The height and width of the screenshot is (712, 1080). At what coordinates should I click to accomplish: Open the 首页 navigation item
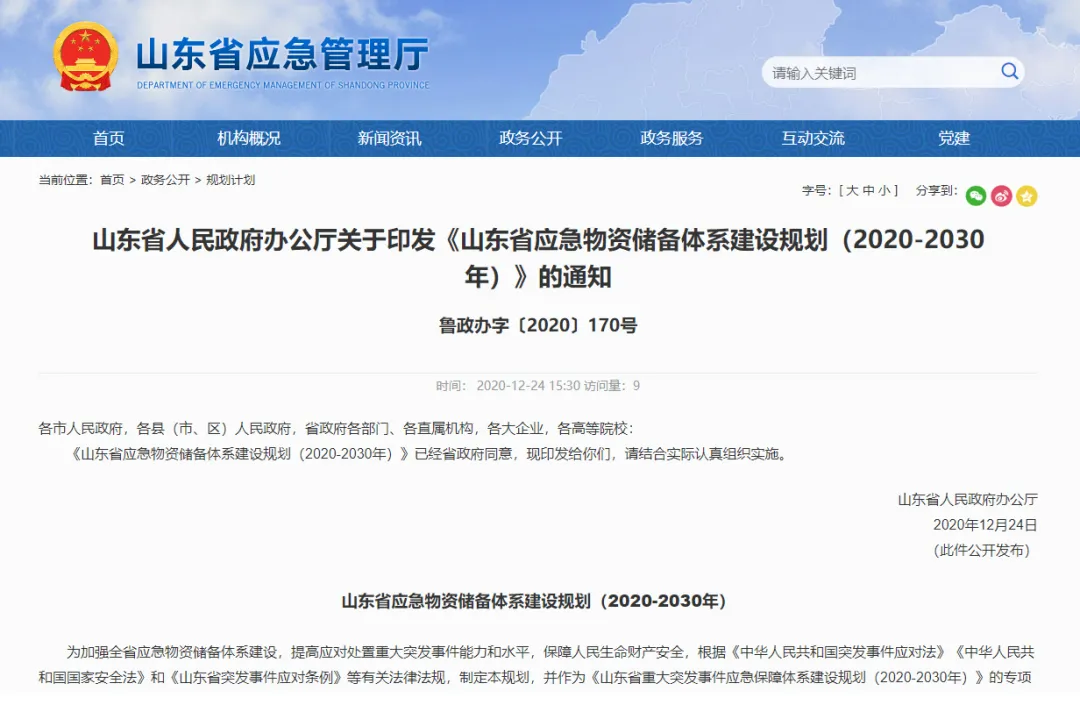click(x=109, y=138)
